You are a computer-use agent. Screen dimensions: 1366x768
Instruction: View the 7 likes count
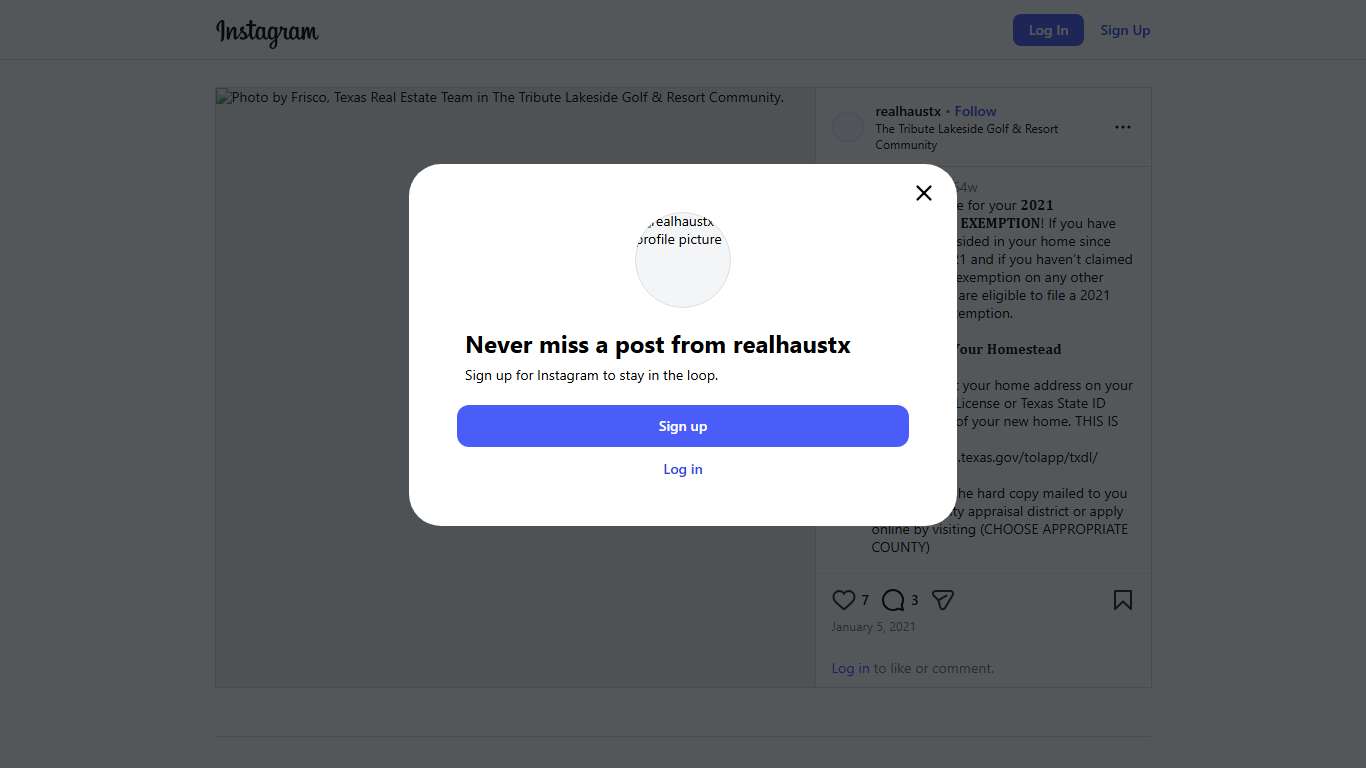[x=865, y=601]
